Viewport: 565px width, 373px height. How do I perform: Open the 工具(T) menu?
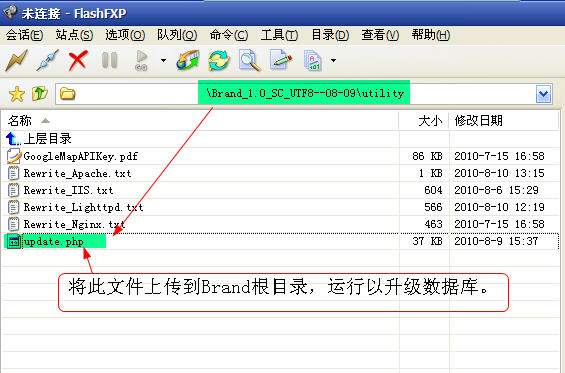[279, 35]
